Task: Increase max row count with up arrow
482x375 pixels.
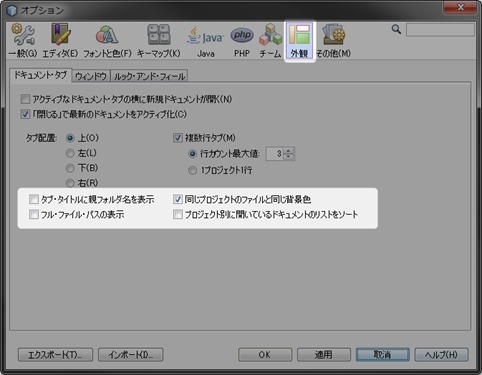Action: [289, 151]
